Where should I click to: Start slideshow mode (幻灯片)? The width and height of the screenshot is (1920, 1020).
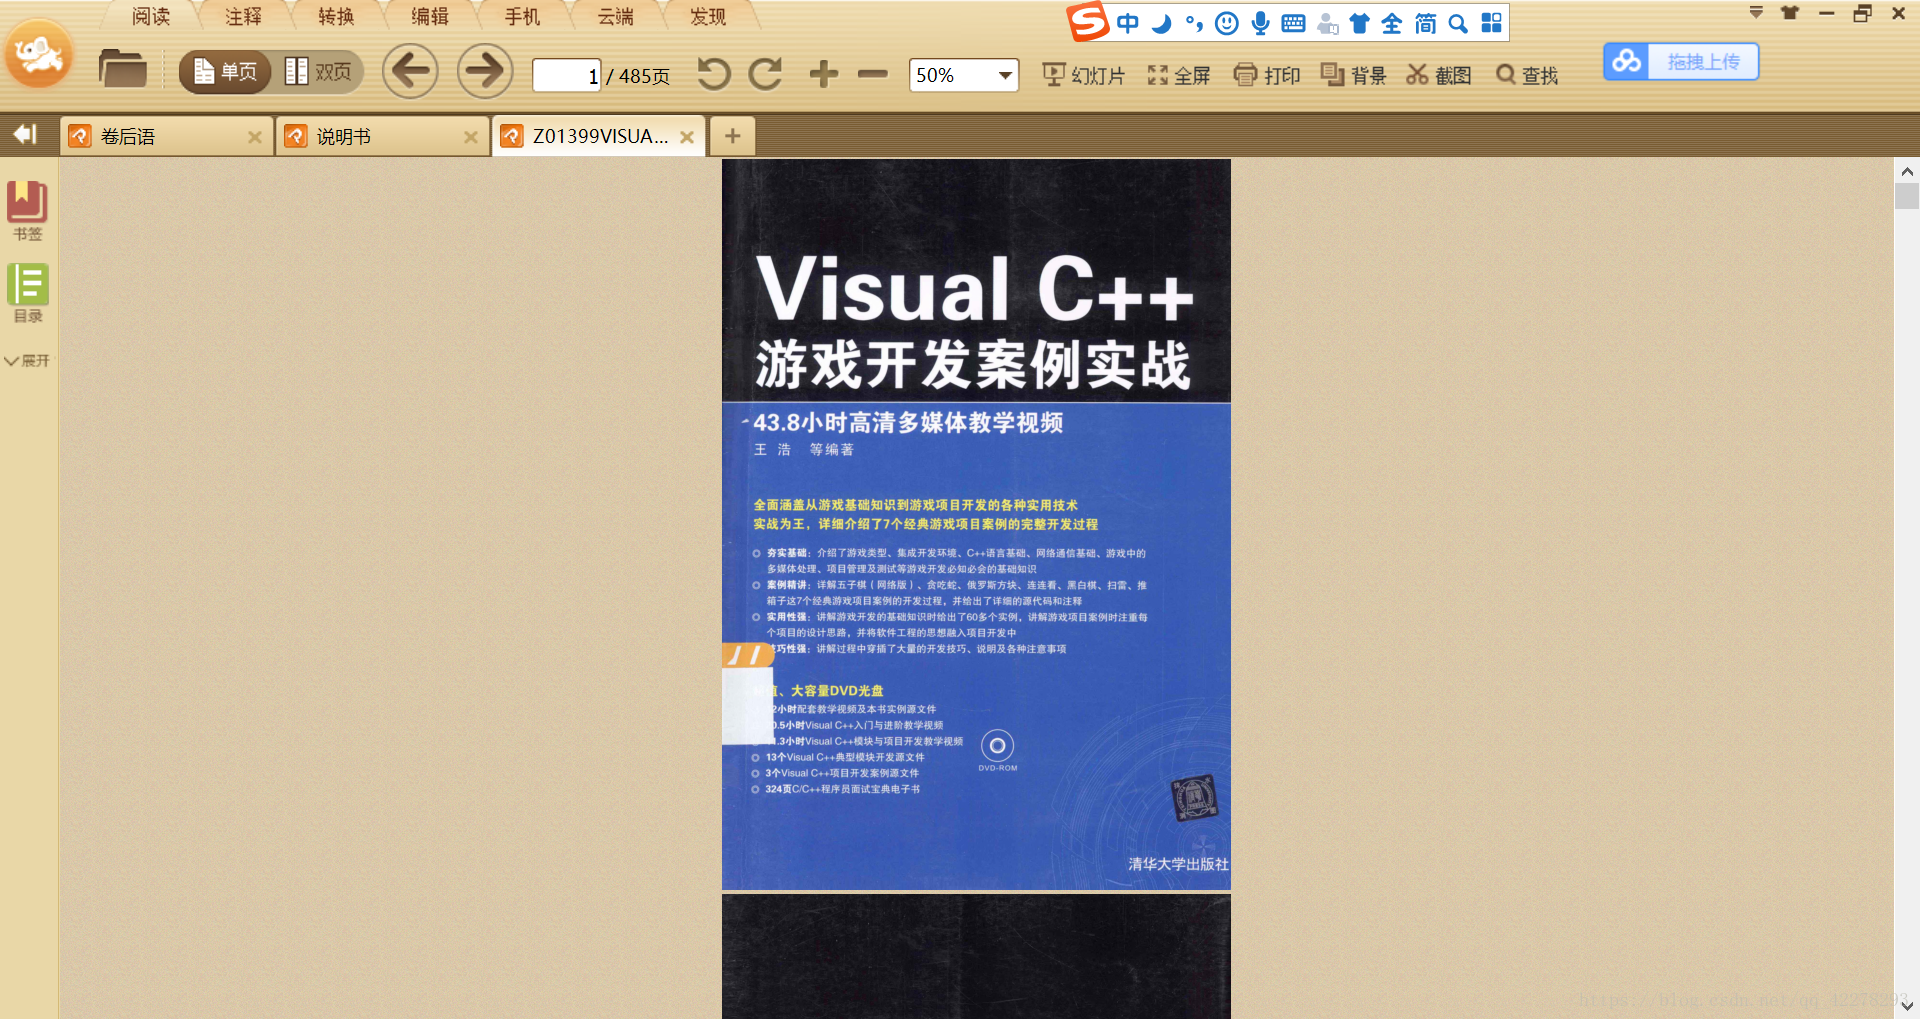click(1084, 75)
